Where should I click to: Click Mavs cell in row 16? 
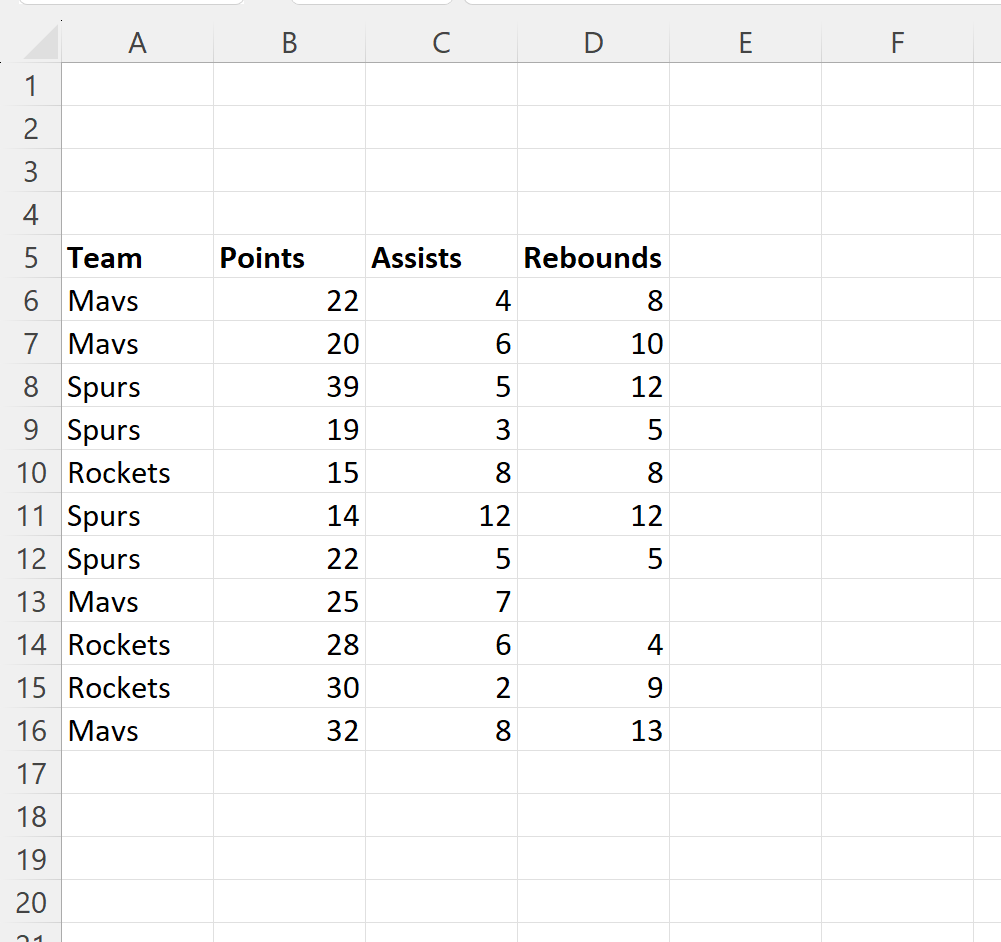tap(138, 731)
